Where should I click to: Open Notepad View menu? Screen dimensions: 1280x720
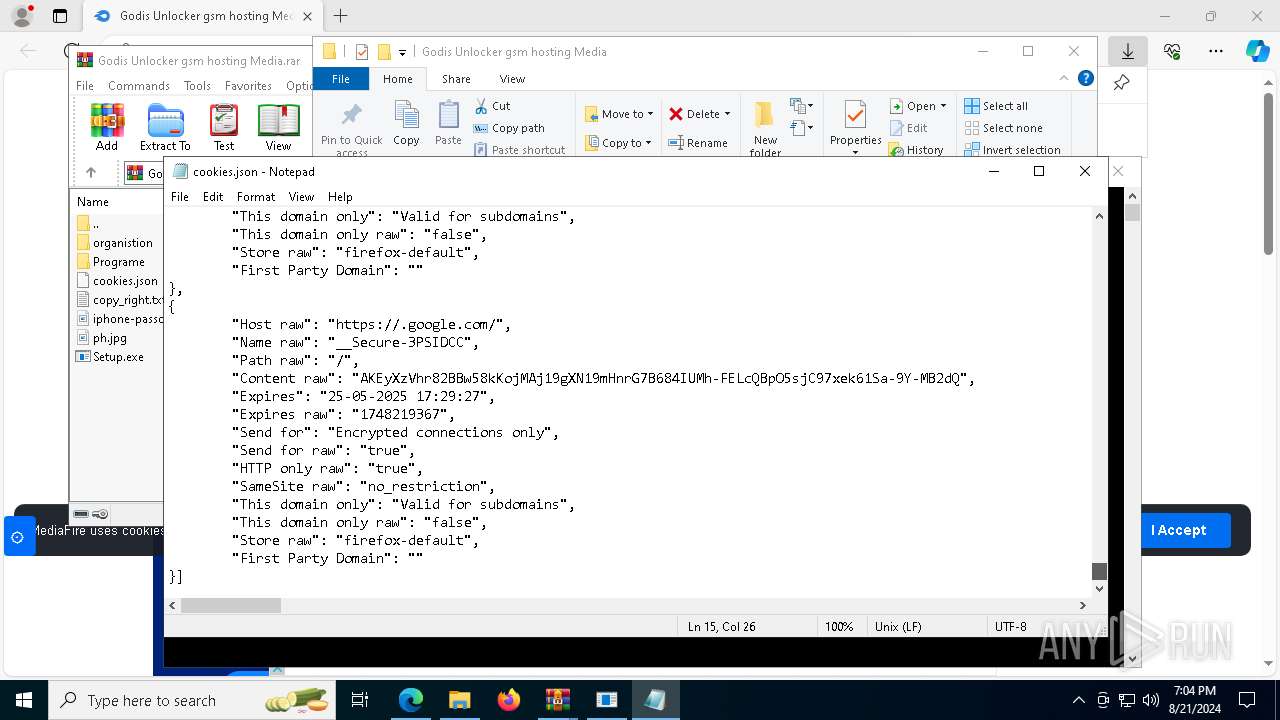(x=301, y=197)
